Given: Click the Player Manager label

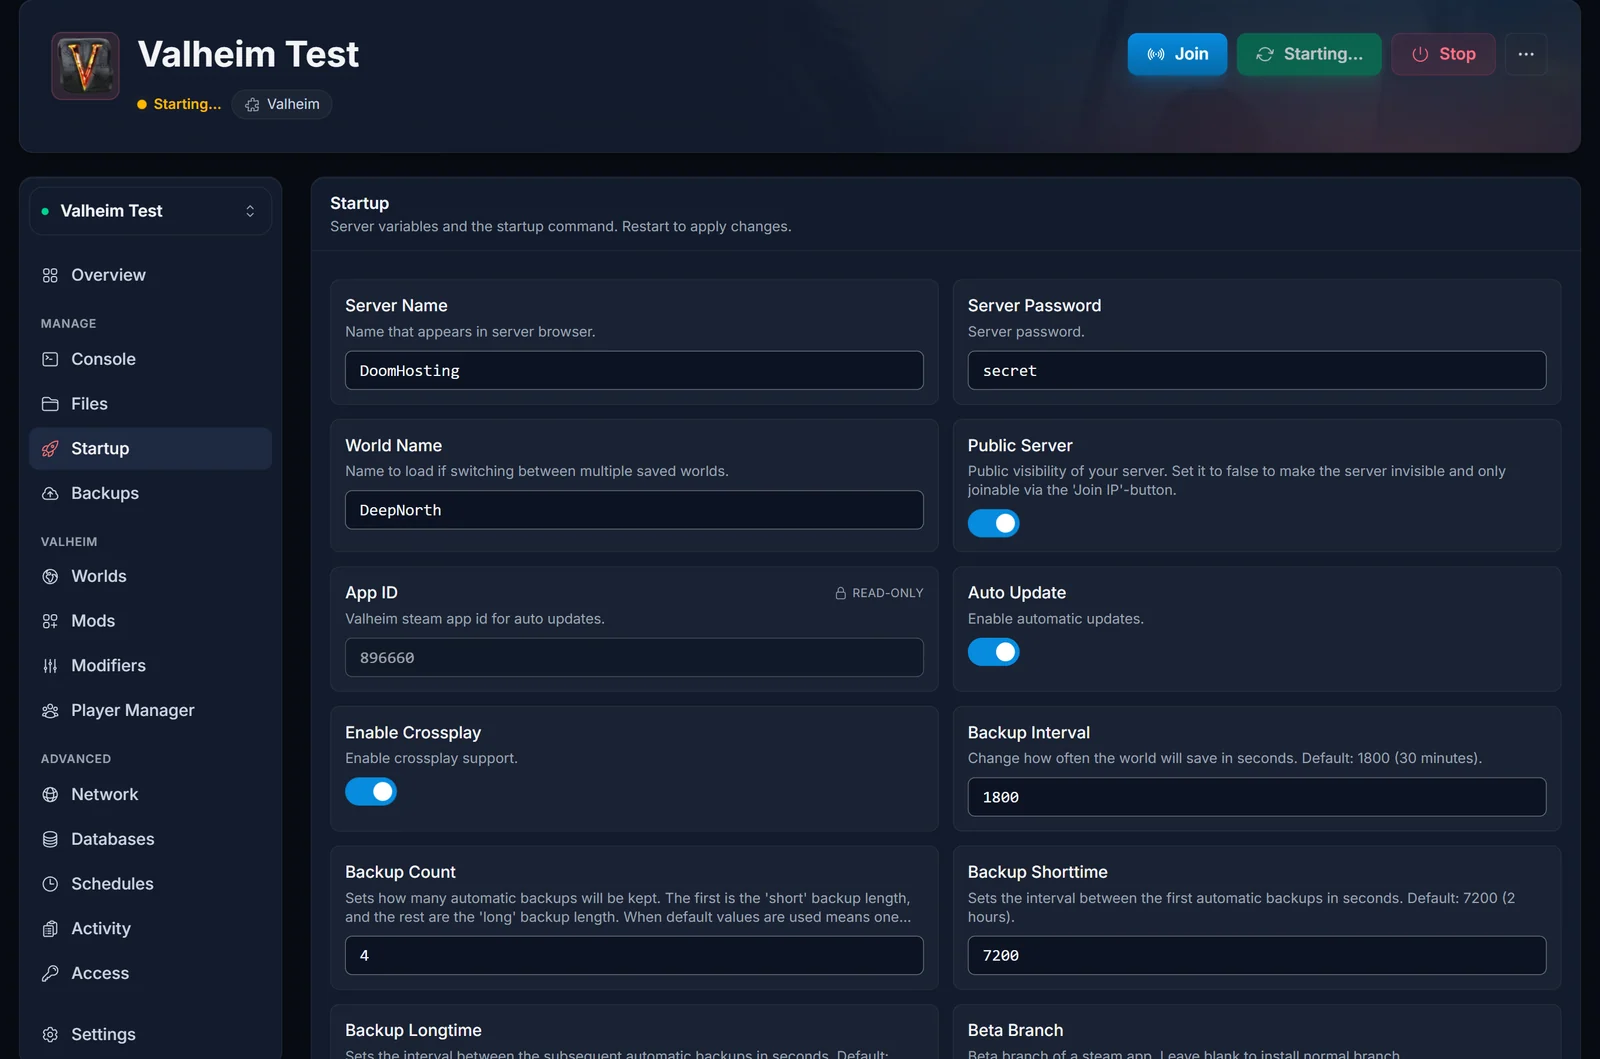Looking at the screenshot, I should [133, 710].
